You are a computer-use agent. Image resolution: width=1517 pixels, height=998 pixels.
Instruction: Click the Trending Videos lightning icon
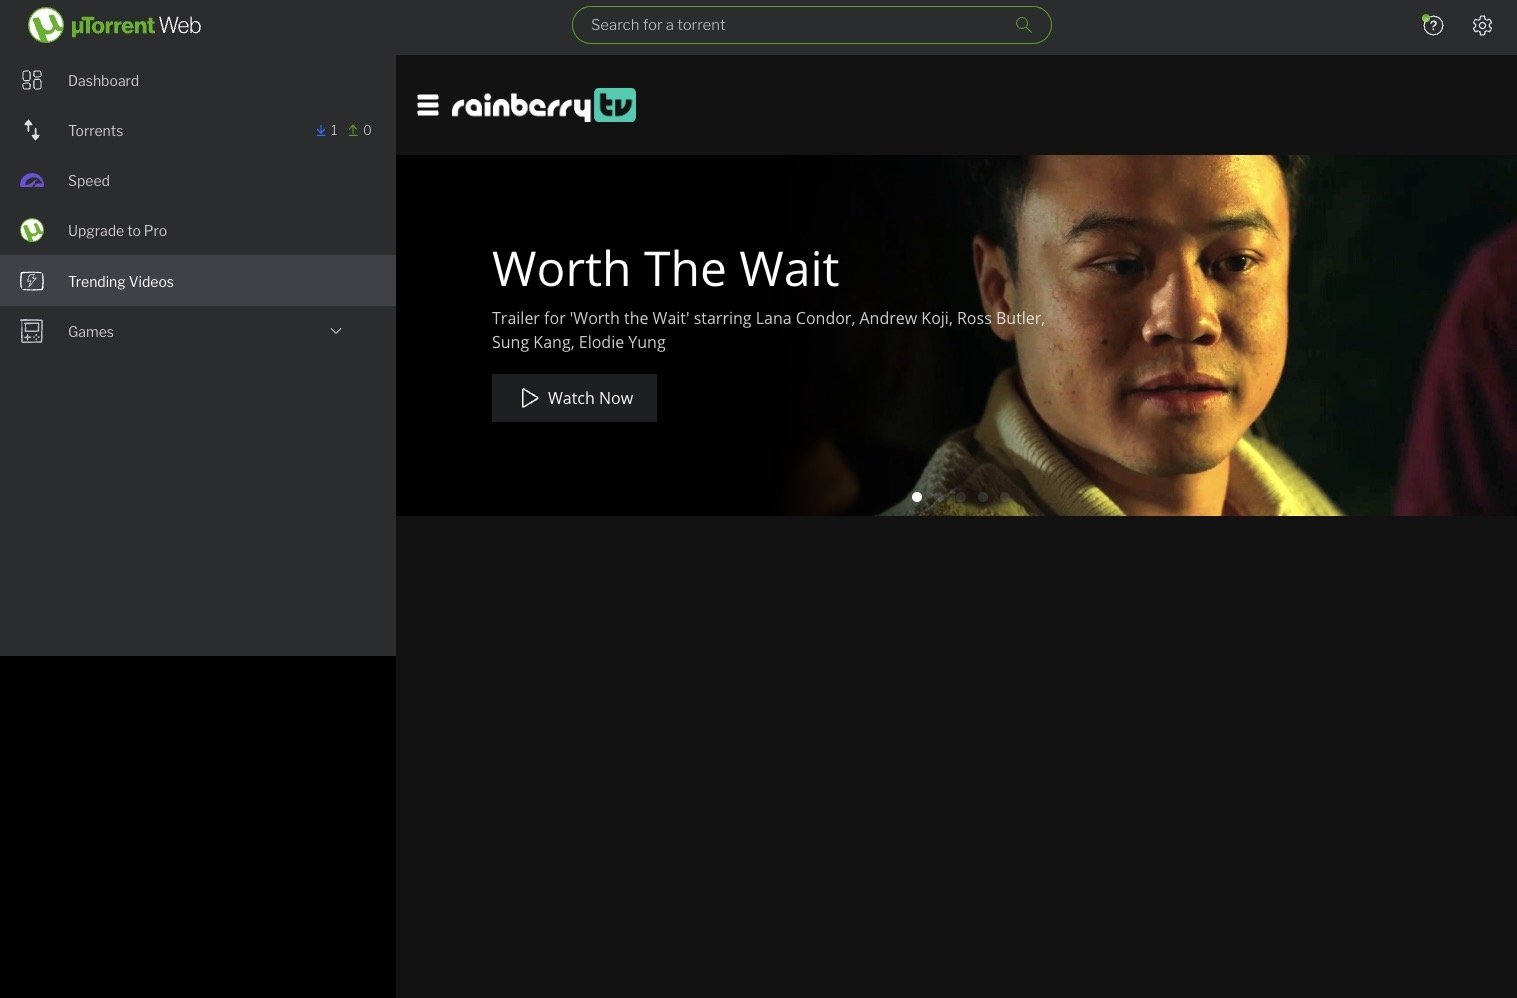[x=32, y=281]
